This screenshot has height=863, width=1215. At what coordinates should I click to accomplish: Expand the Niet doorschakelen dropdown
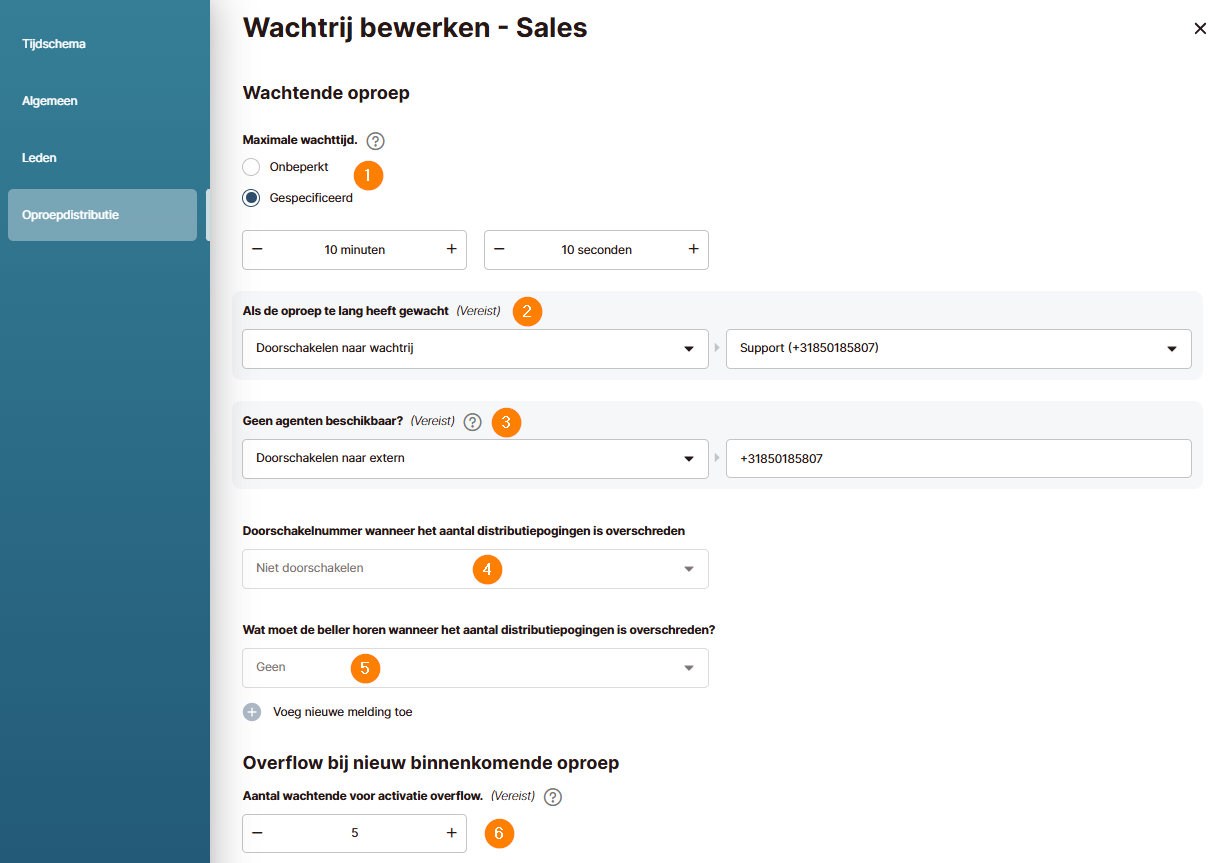coord(475,568)
